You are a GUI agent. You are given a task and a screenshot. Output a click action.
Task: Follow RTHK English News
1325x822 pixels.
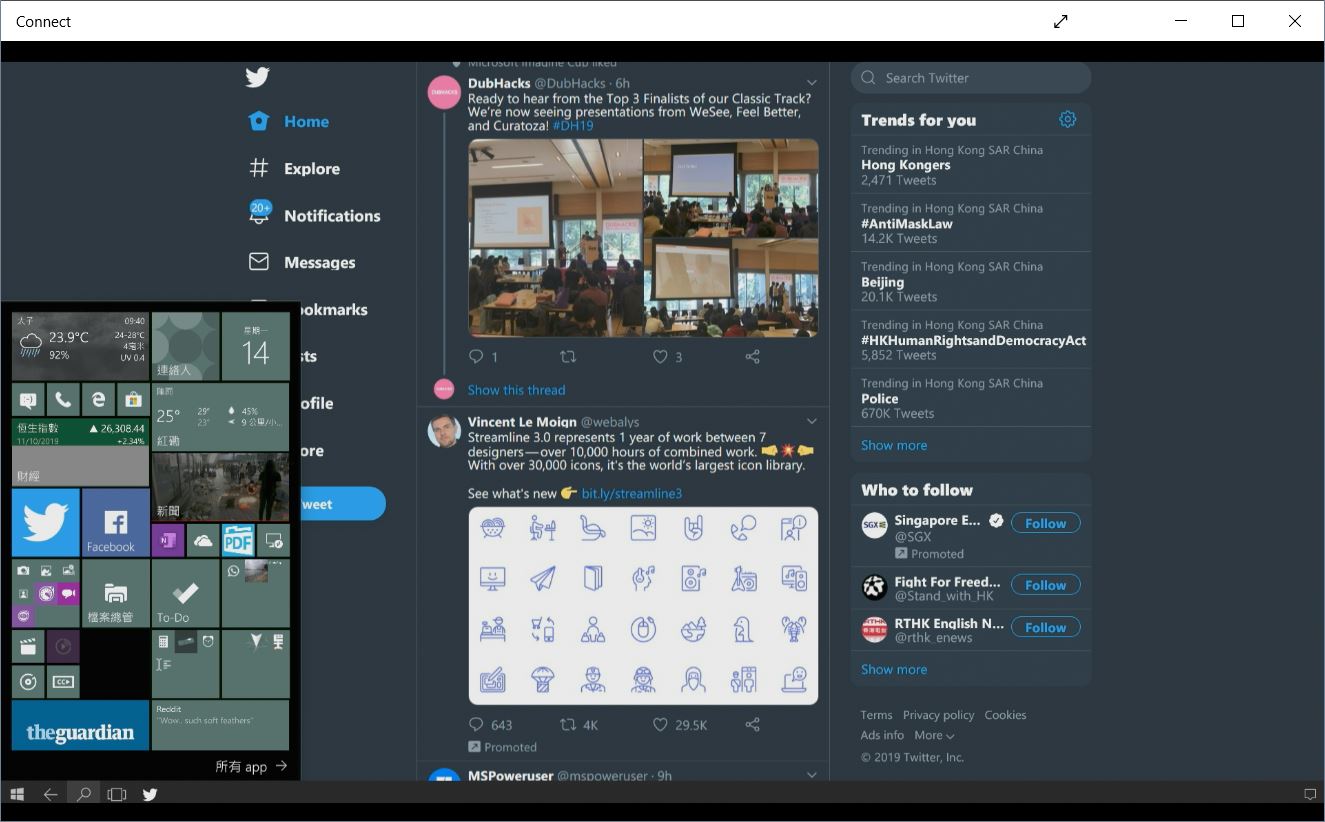coord(1045,627)
